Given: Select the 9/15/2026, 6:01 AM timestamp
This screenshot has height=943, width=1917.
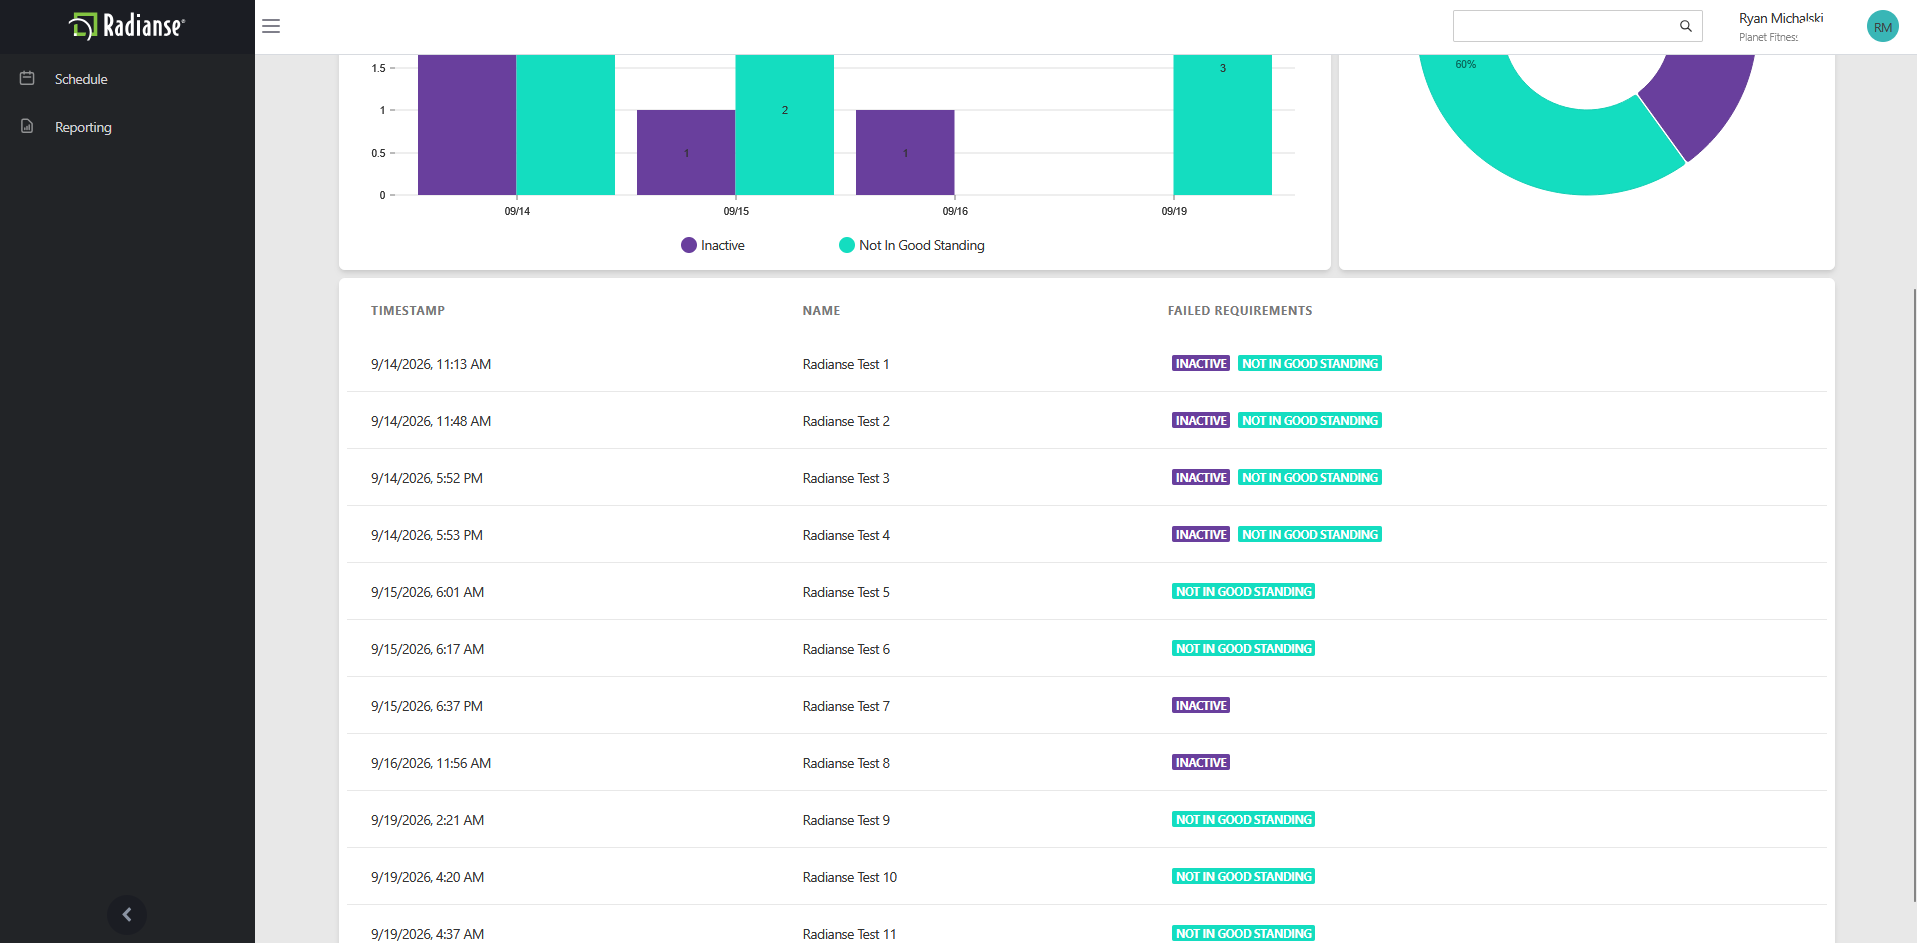Looking at the screenshot, I should [x=427, y=592].
